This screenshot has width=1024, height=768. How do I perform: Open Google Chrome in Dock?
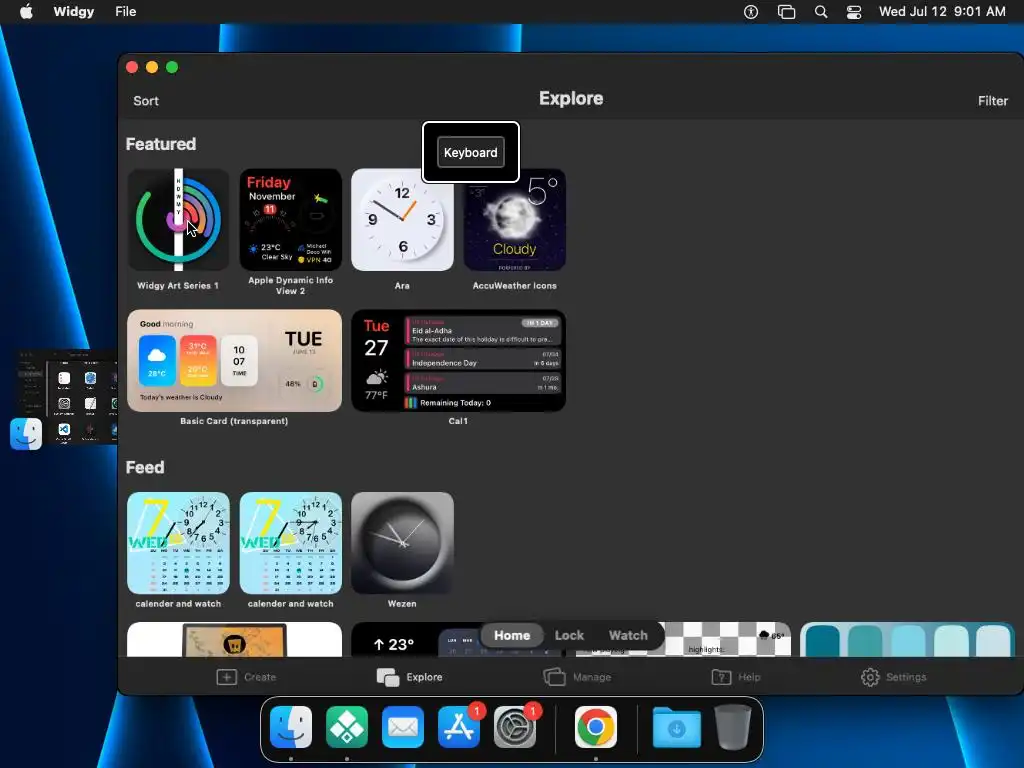[x=596, y=727]
